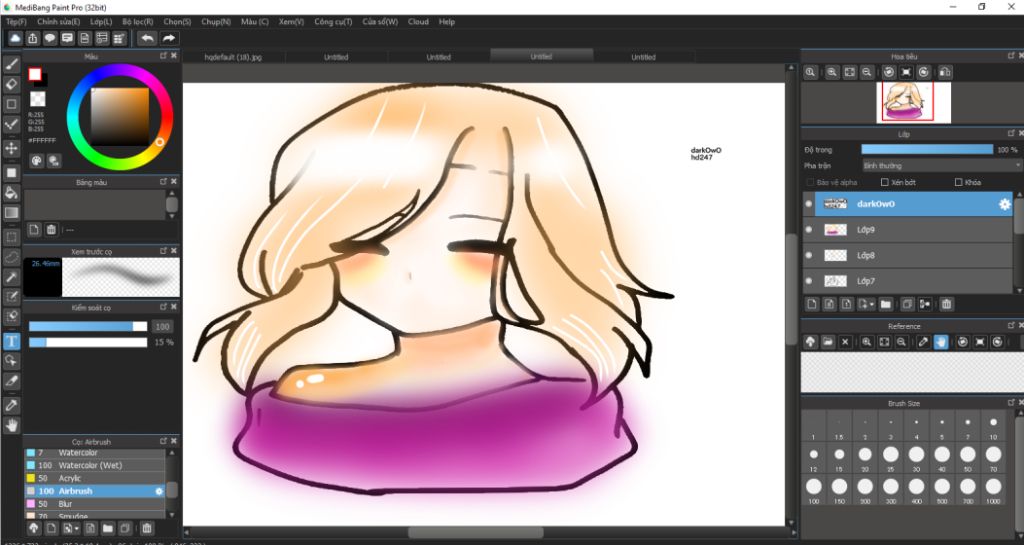The image size is (1024, 545).
Task: Select eyedropper in Reference panel
Action: click(x=923, y=342)
